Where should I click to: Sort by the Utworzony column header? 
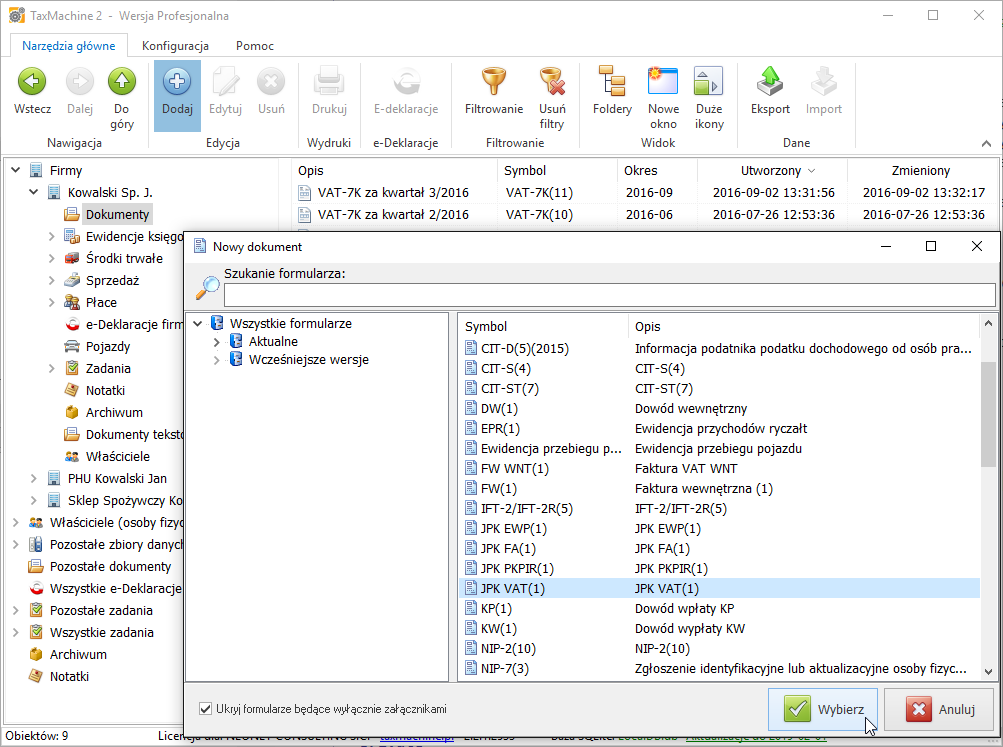(772, 171)
